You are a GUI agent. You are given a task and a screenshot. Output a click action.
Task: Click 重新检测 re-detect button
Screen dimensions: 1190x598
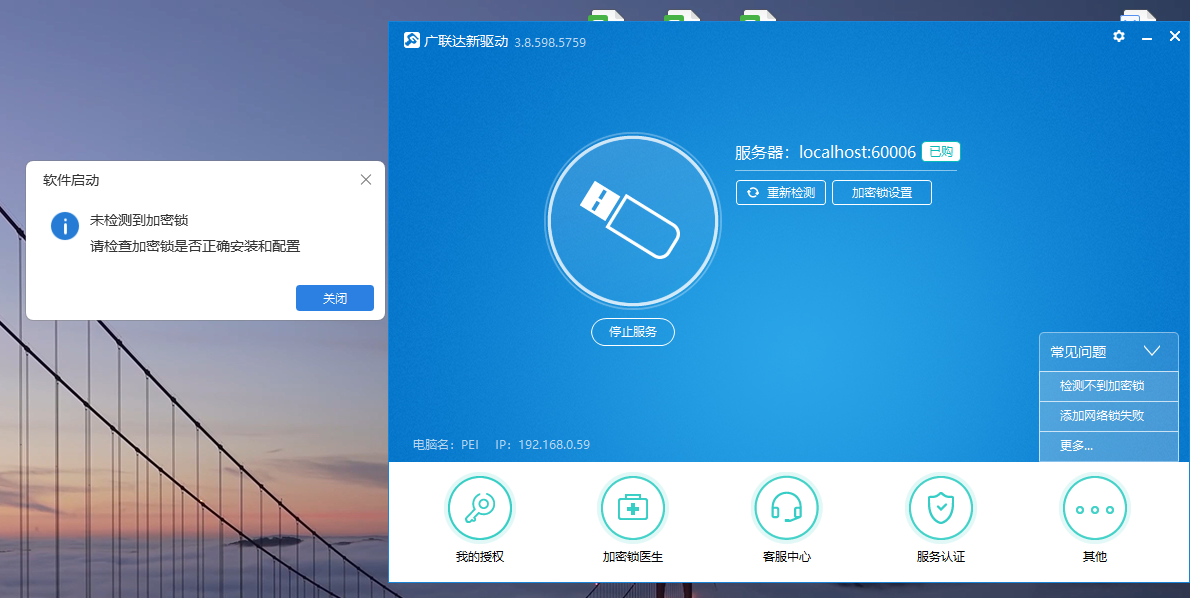point(781,193)
